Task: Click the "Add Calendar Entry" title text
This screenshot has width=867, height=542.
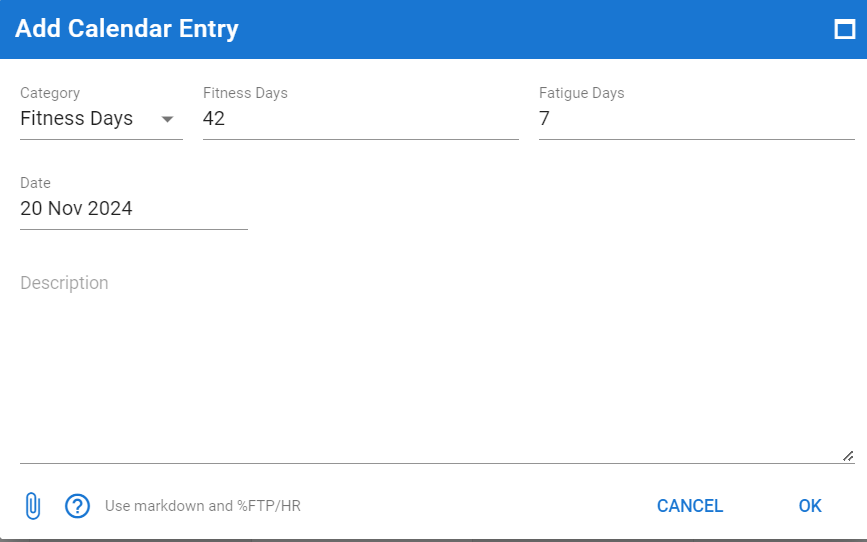Action: click(x=127, y=29)
